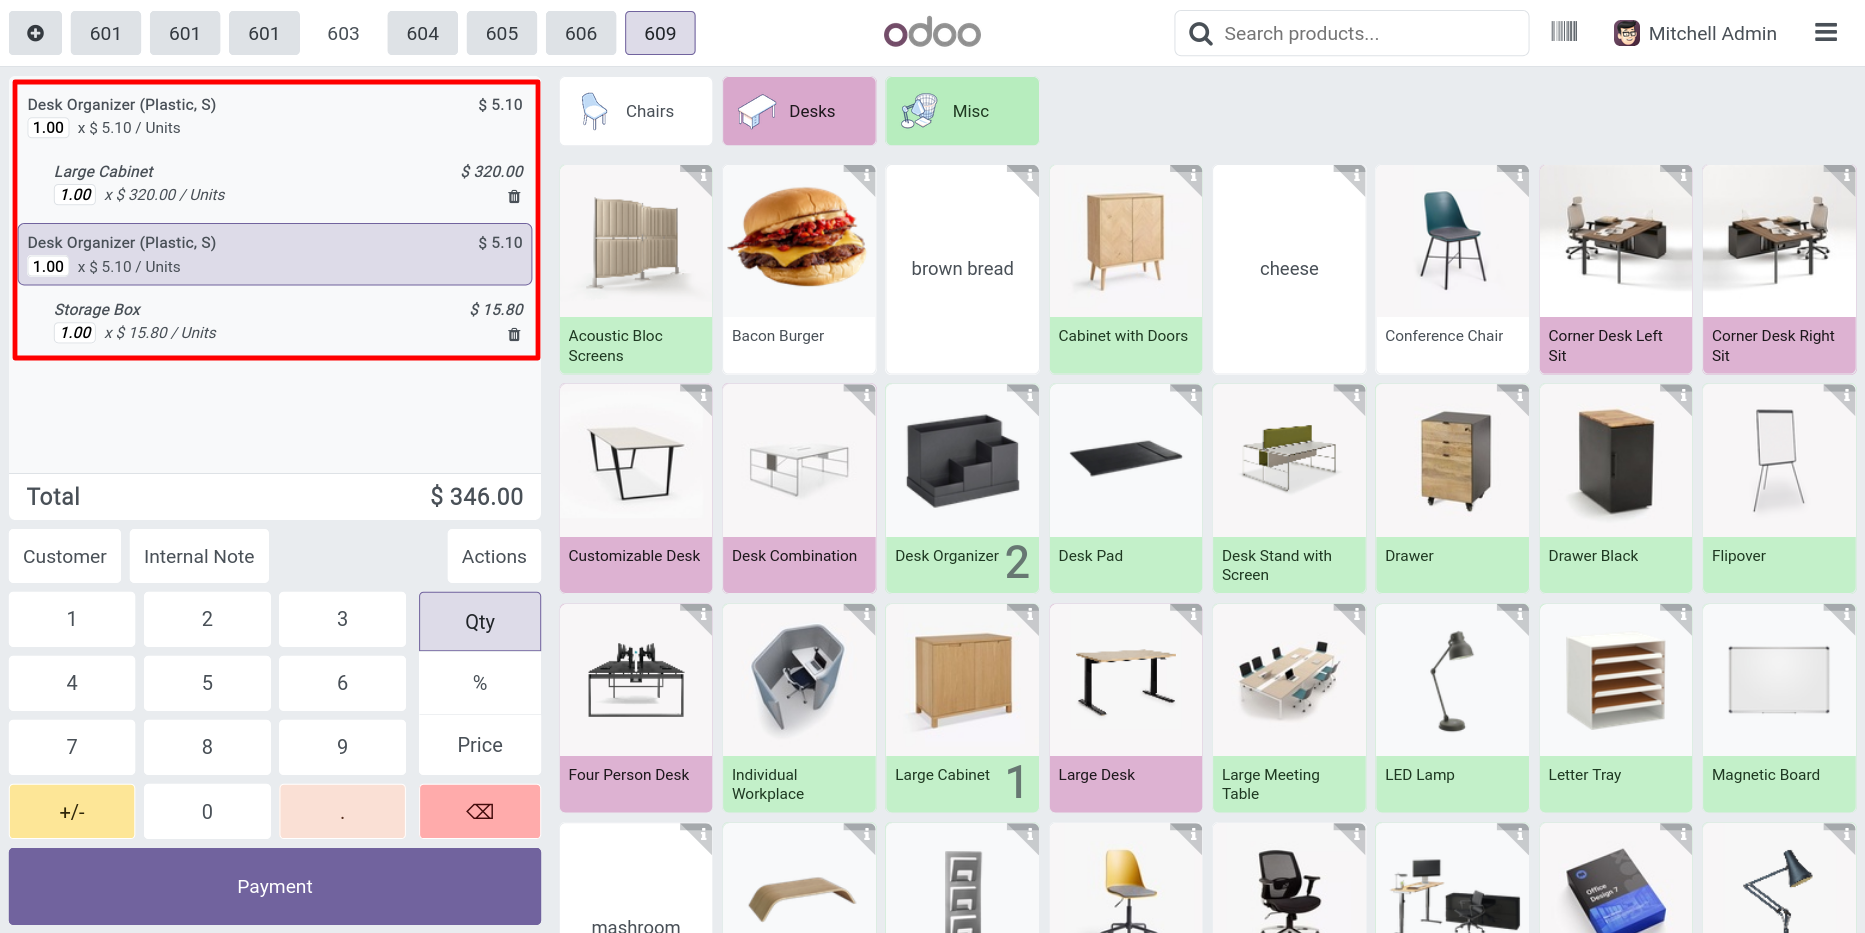The image size is (1865, 933).
Task: Show info for the Bacon Burger product
Action: point(862,178)
